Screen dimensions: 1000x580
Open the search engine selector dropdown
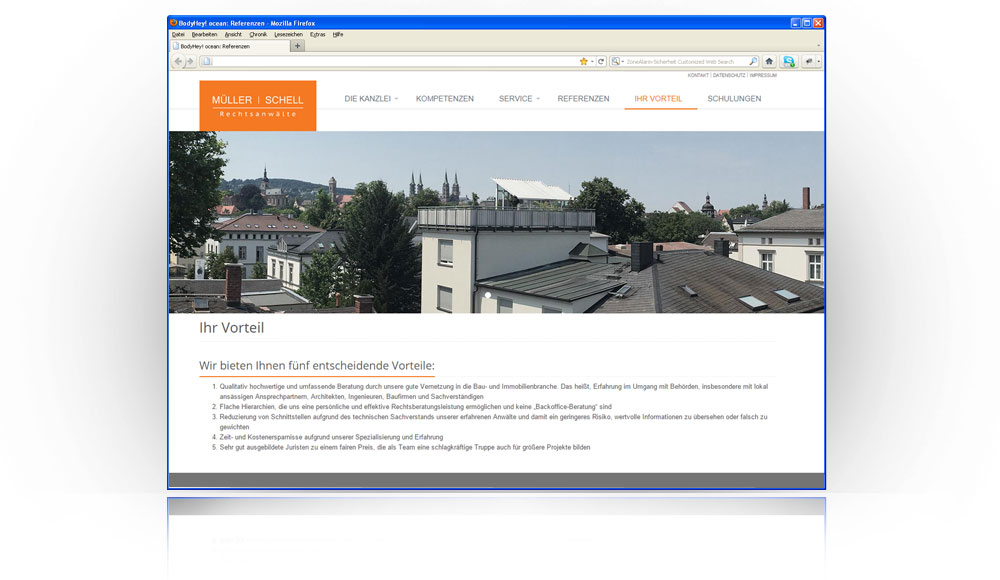[618, 62]
